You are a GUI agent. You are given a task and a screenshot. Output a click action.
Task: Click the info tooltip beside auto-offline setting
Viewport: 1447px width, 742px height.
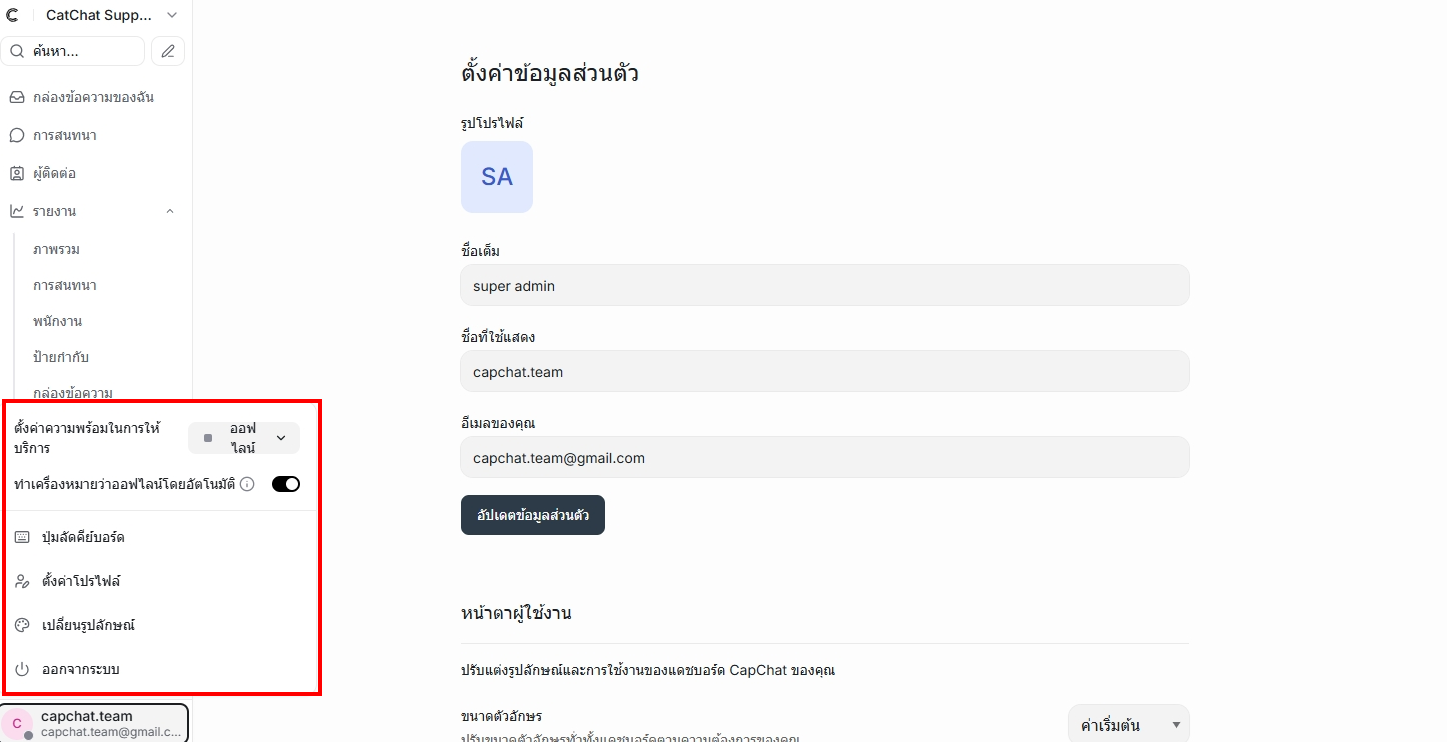point(247,483)
